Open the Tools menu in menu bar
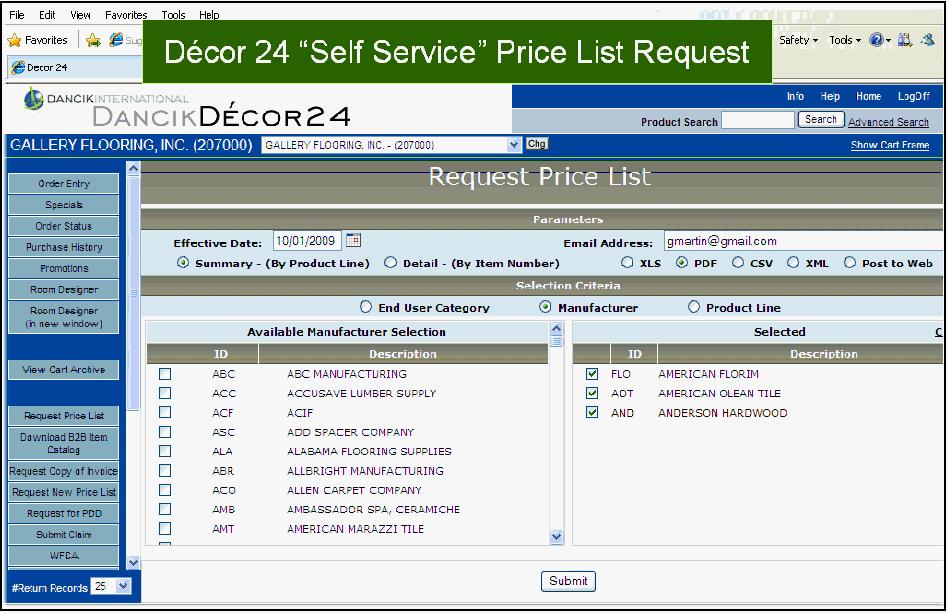Viewport: 947px width, 613px height. [x=173, y=15]
